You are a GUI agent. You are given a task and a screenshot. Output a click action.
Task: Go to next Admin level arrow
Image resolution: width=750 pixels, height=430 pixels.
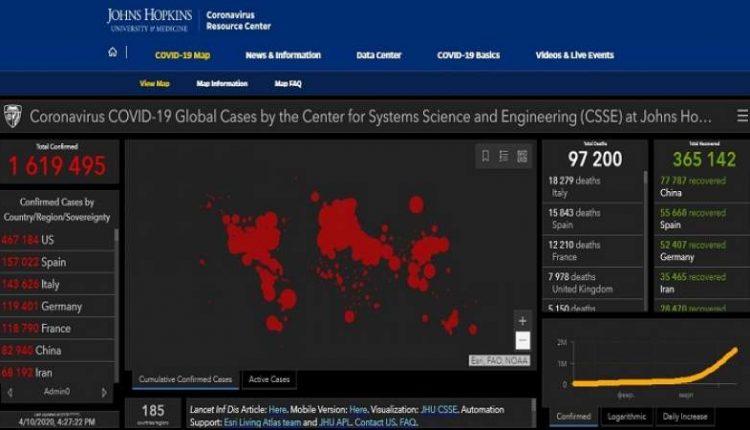104,393
